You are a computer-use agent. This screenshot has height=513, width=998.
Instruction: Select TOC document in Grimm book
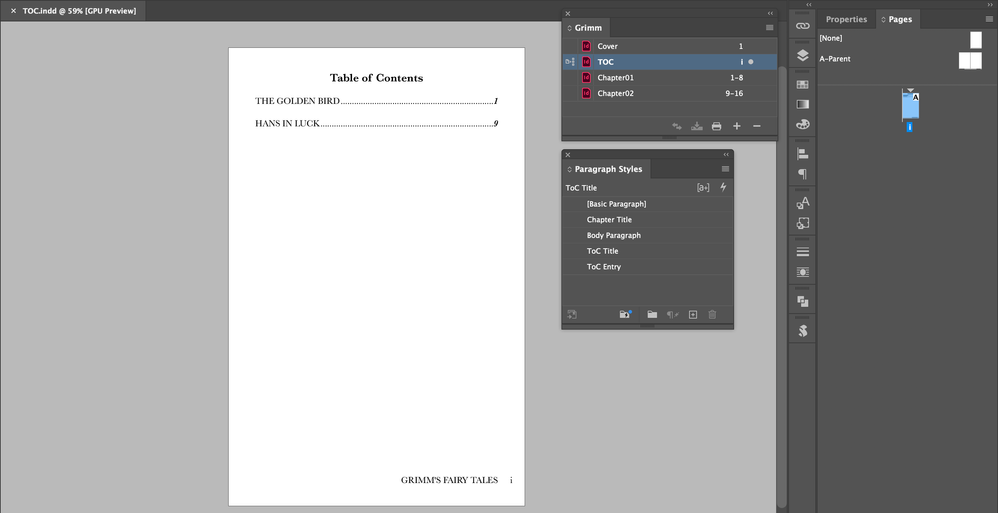click(x=670, y=62)
